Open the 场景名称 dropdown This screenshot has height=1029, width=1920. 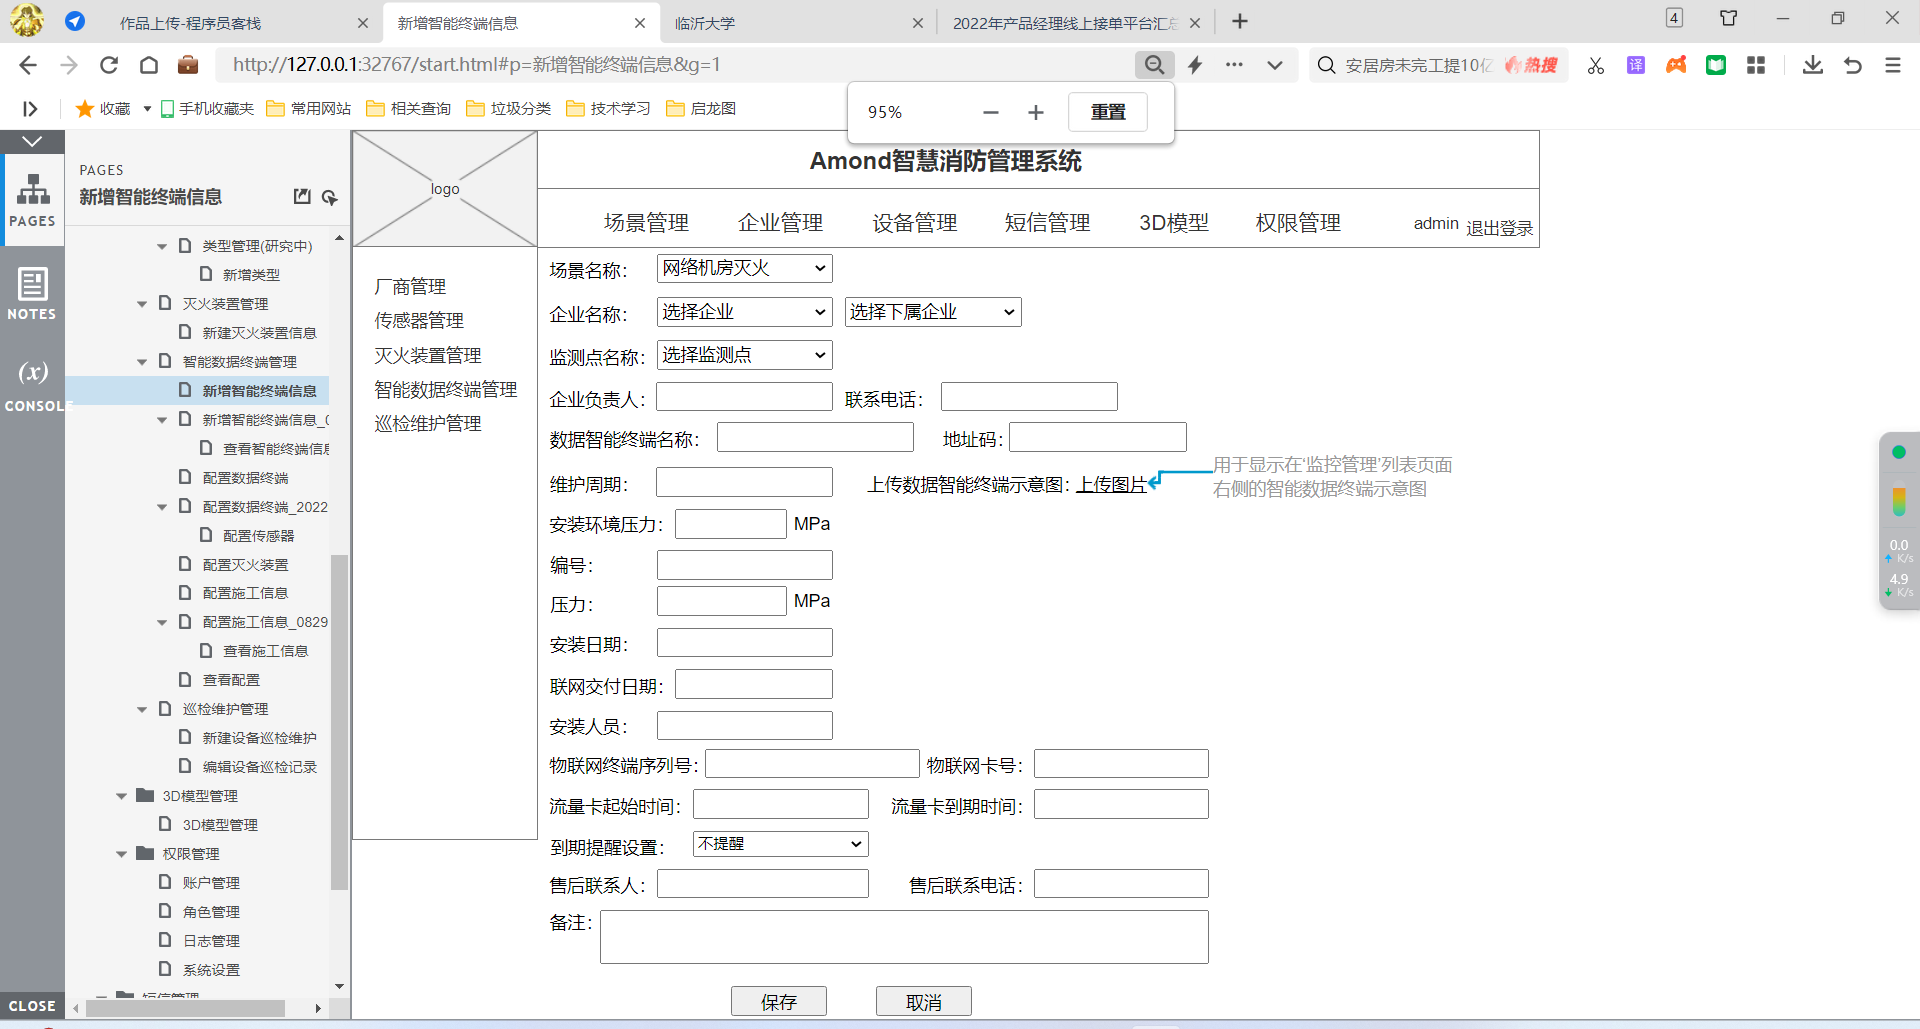click(745, 268)
